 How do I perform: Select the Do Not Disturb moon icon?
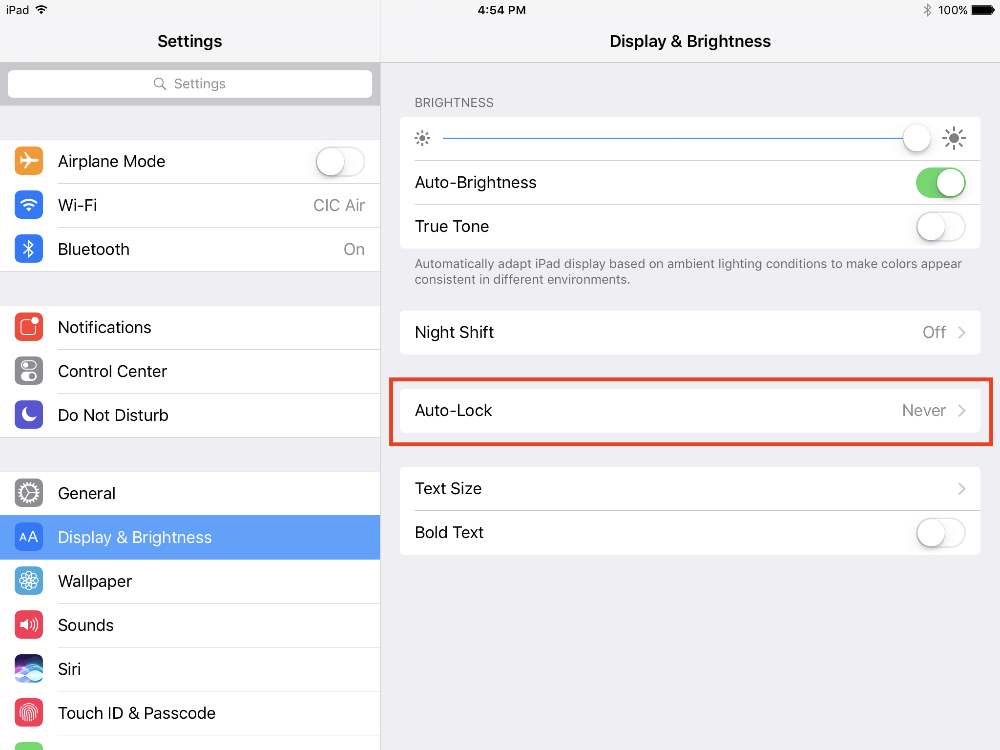tap(27, 415)
